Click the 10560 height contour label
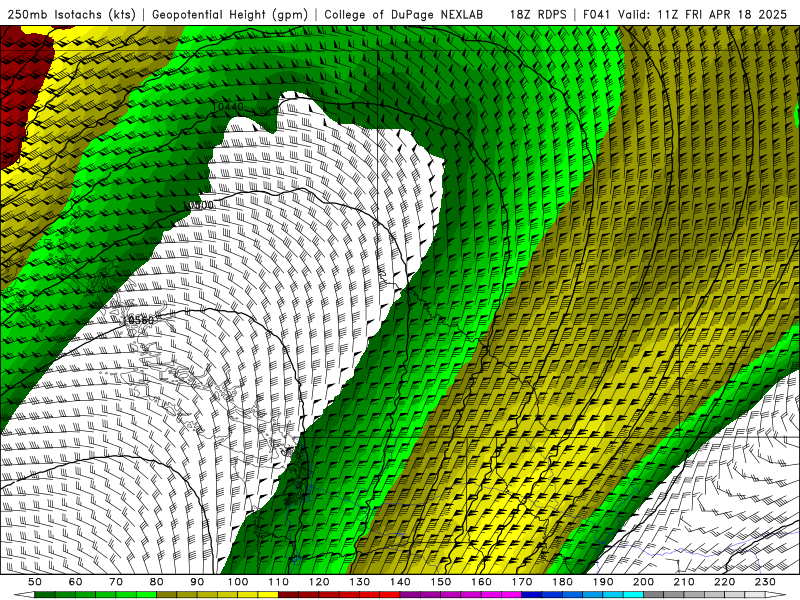Image resolution: width=800 pixels, height=600 pixels. [138, 320]
